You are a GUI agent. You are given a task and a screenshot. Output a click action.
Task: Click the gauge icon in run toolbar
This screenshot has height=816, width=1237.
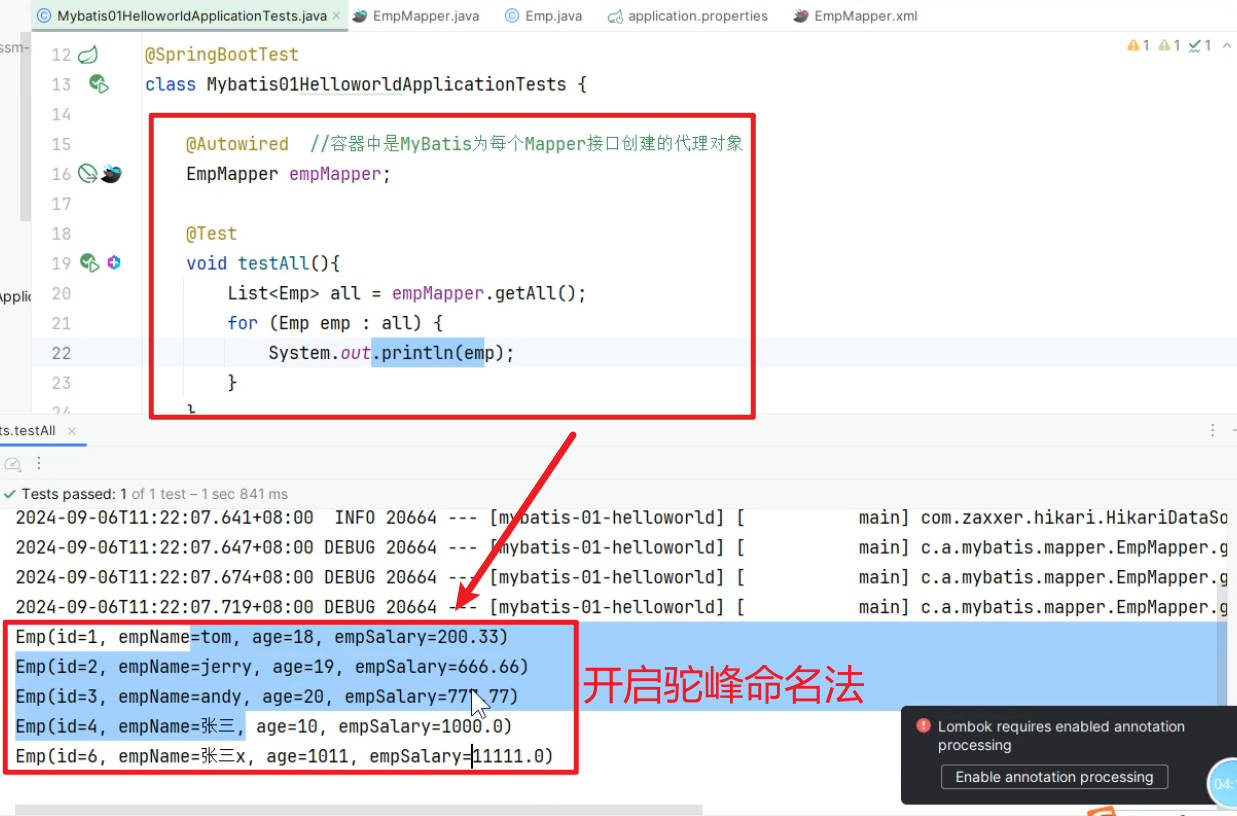(13, 464)
